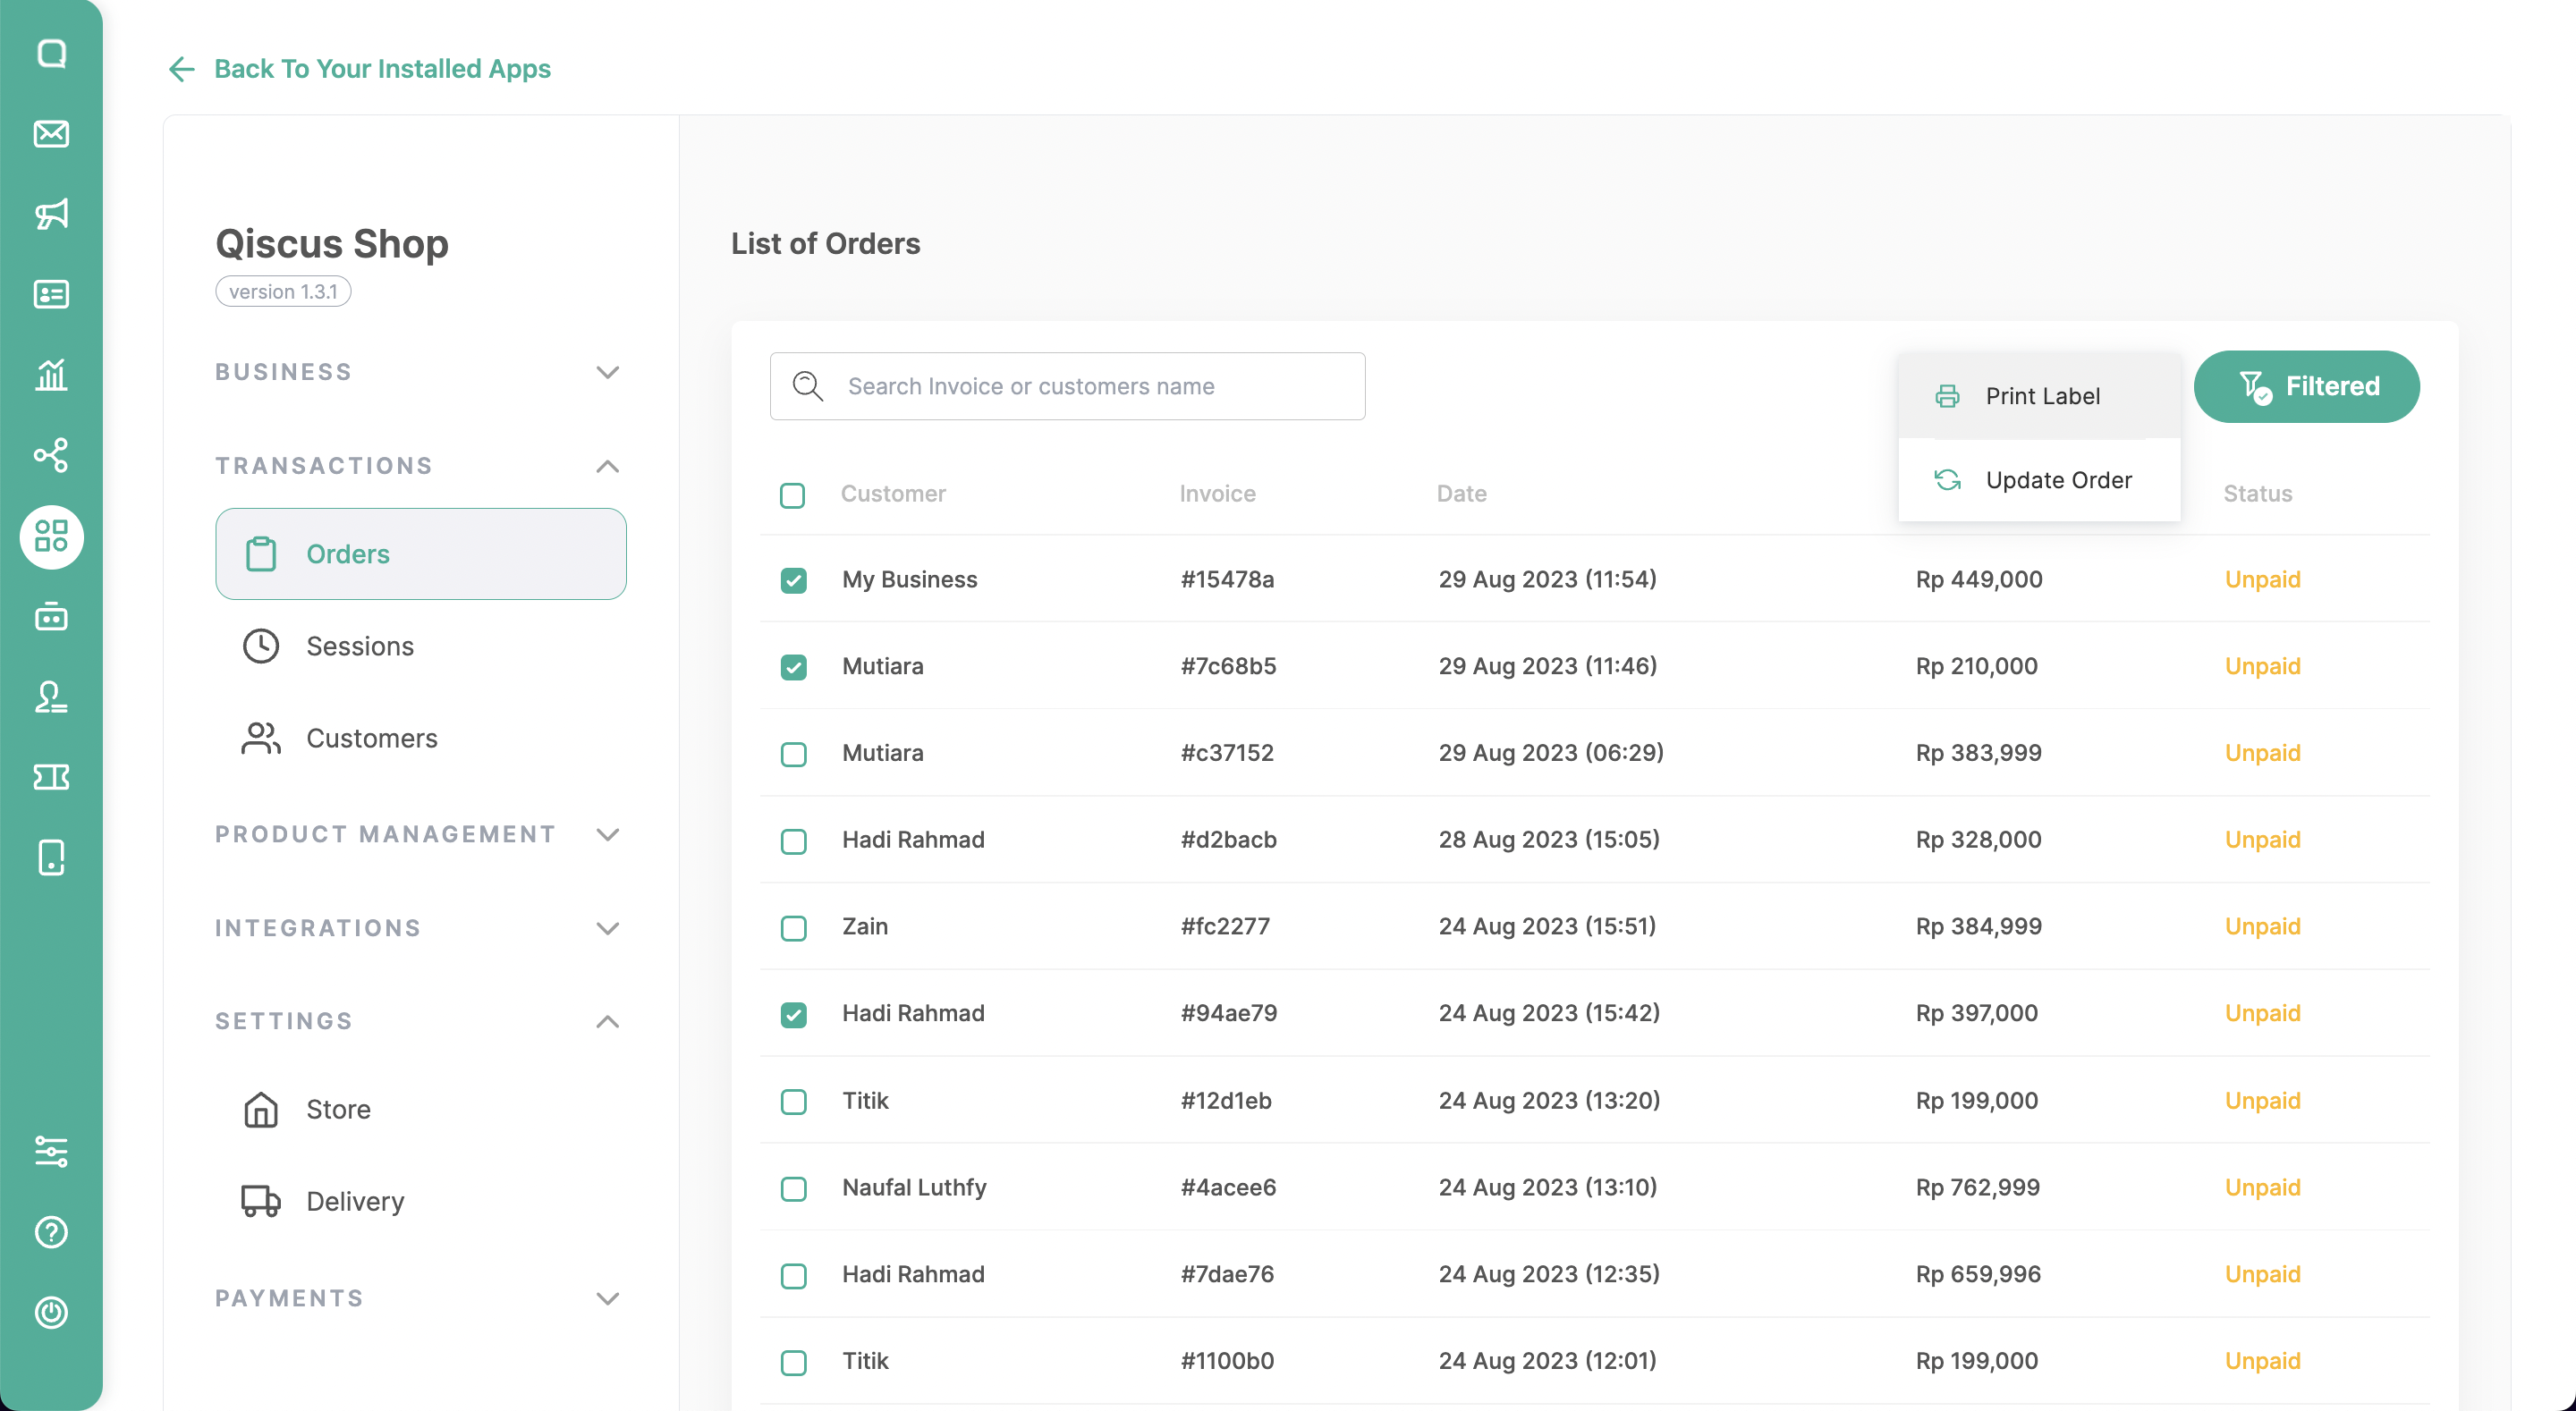Click the Filtered button
Screen dimensions: 2576x1411
click(2306, 386)
